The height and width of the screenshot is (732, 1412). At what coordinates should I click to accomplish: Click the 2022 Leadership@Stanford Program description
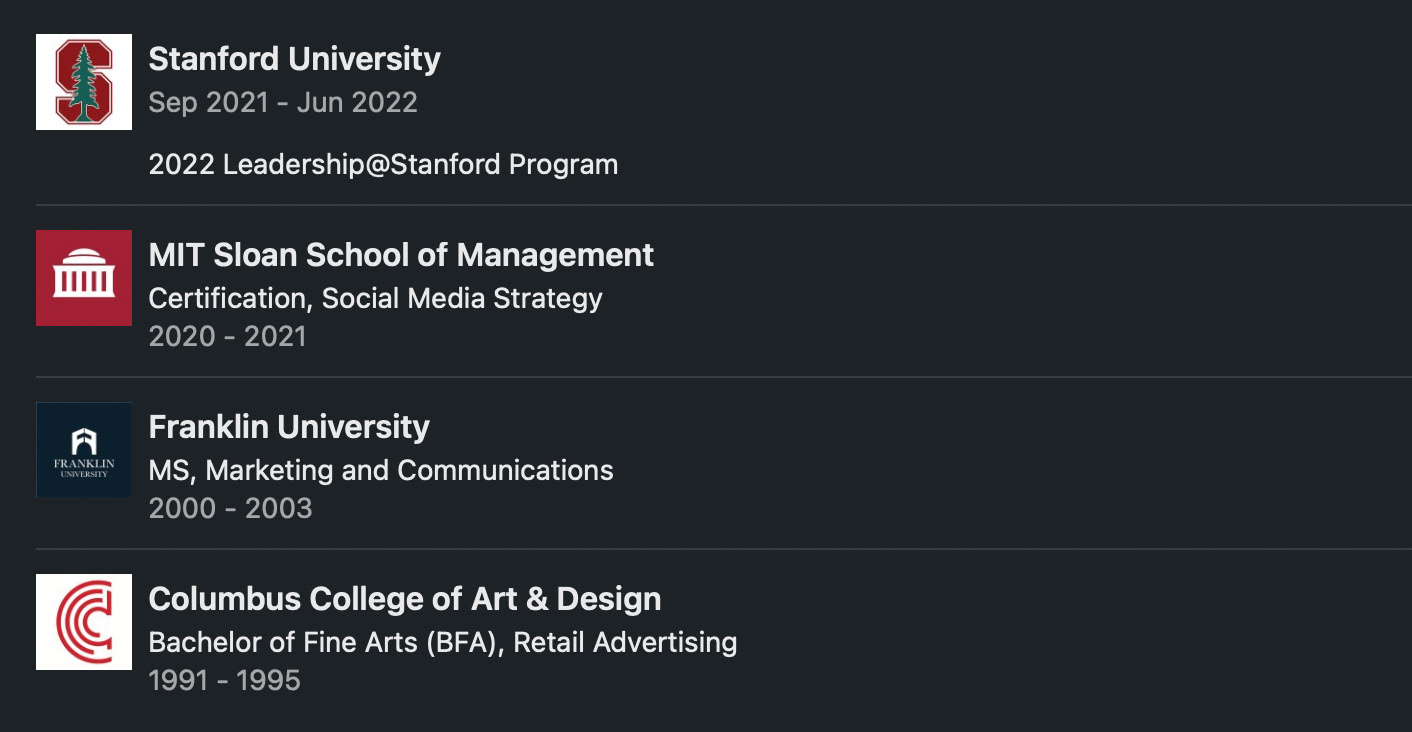(x=383, y=164)
